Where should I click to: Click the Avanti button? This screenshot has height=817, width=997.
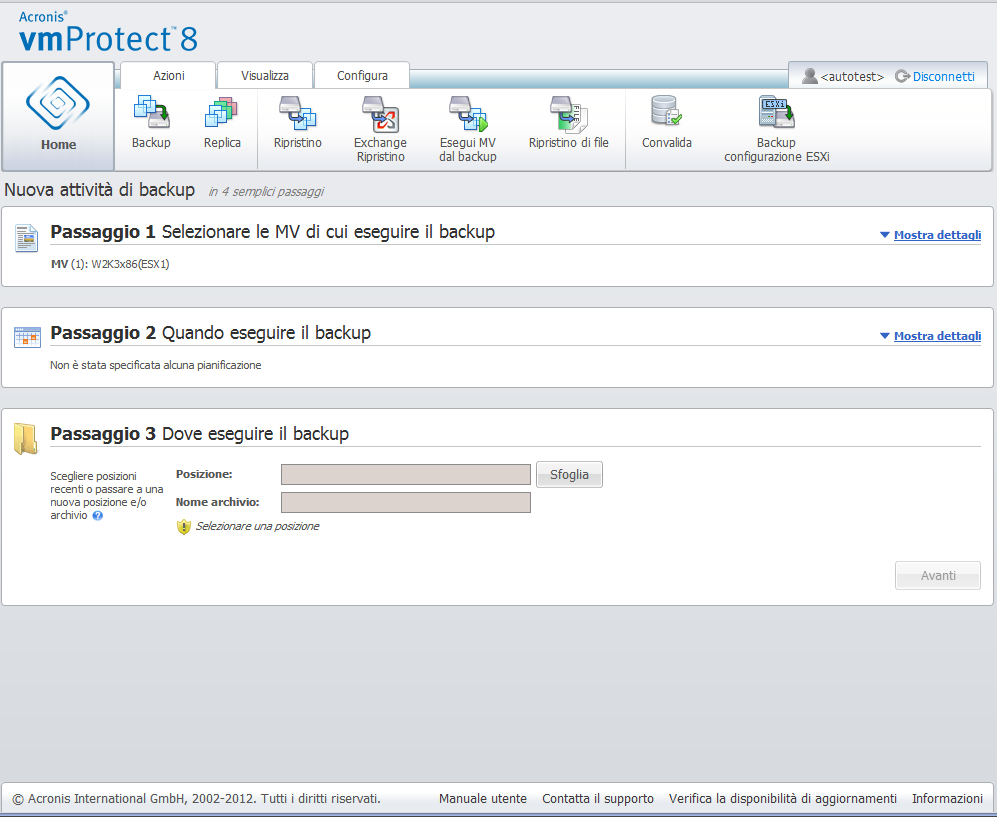point(938,575)
